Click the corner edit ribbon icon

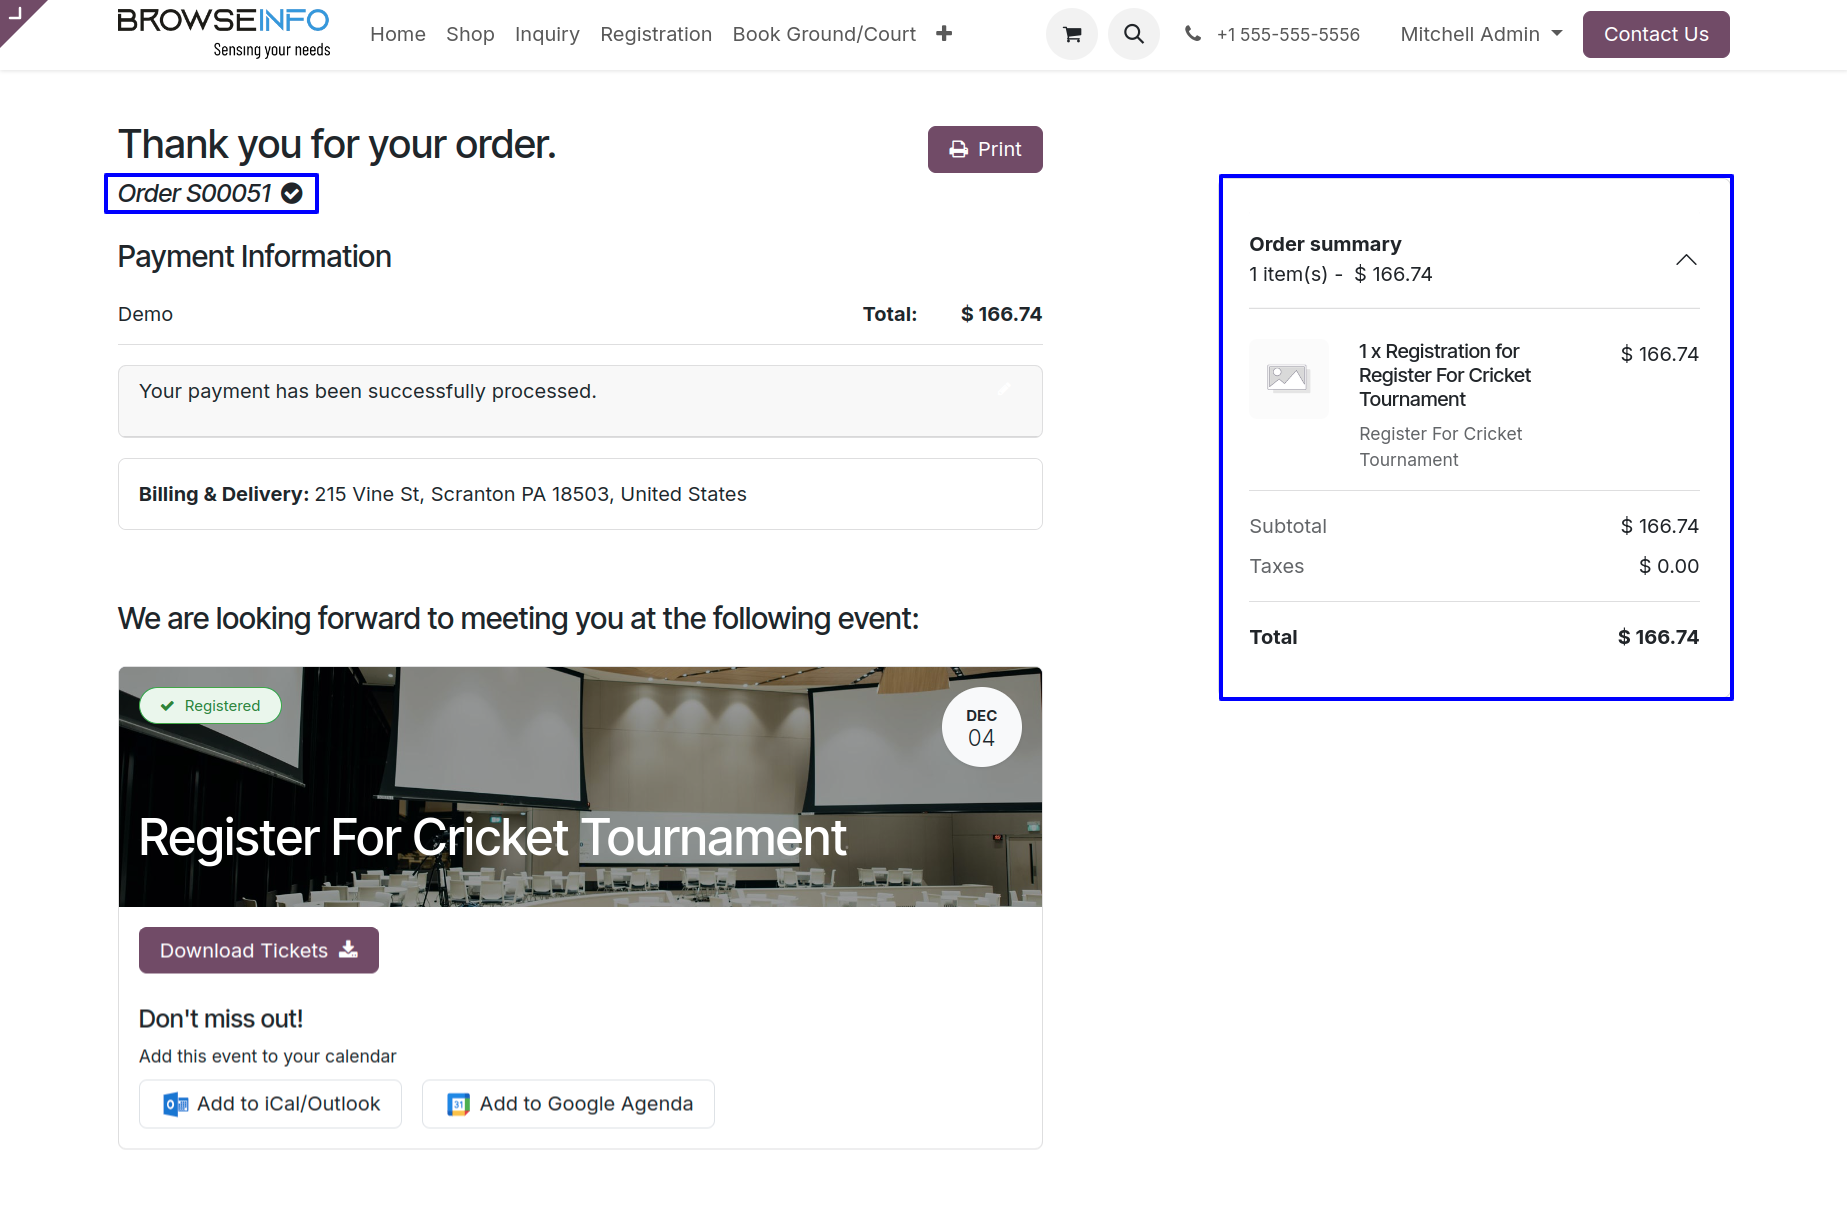point(16,14)
